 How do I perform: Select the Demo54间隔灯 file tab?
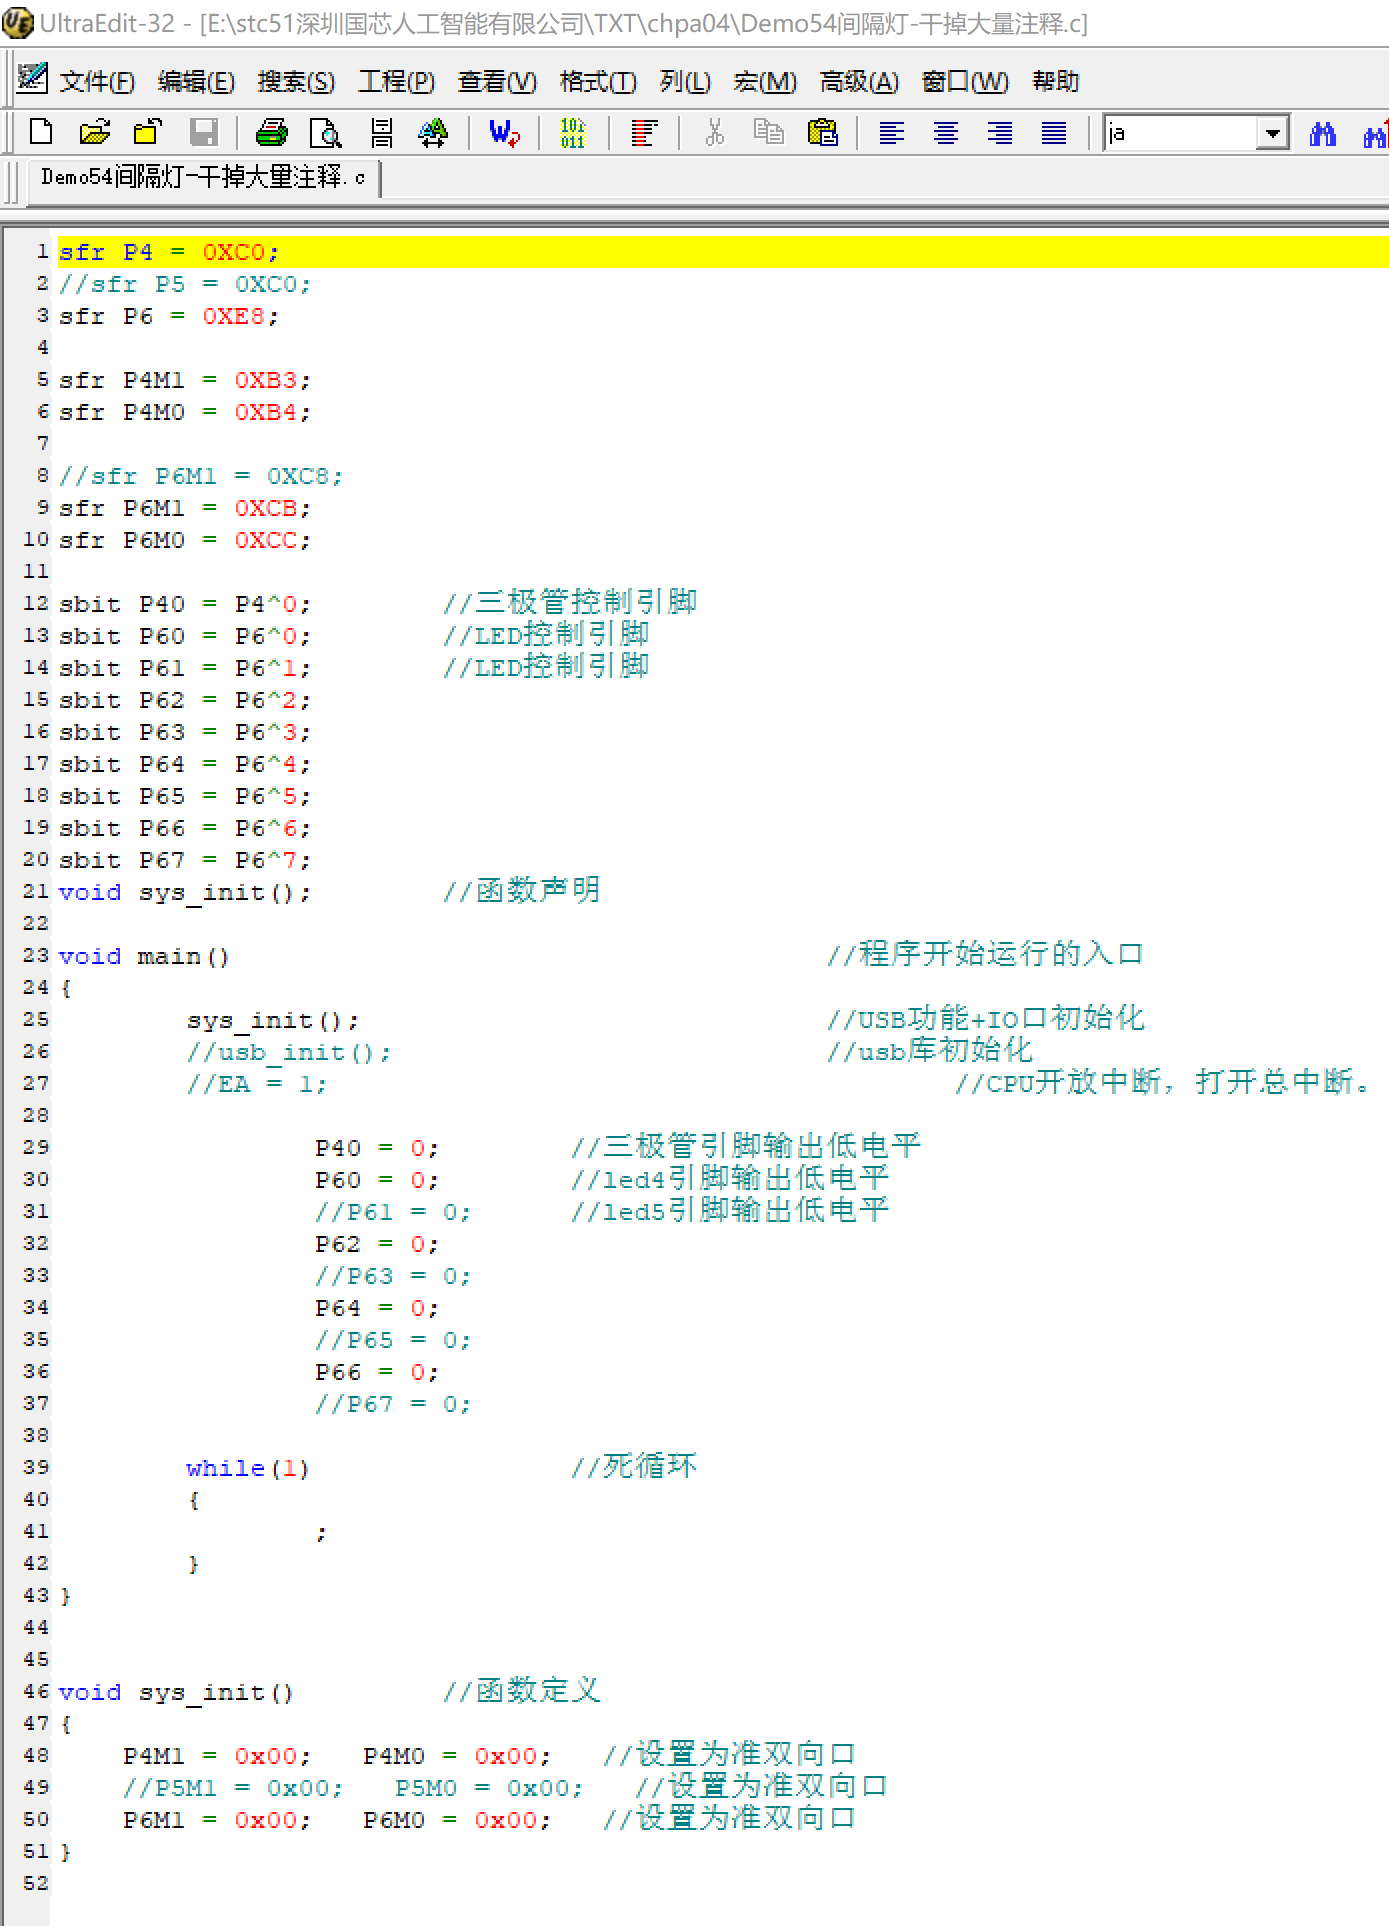tap(203, 178)
